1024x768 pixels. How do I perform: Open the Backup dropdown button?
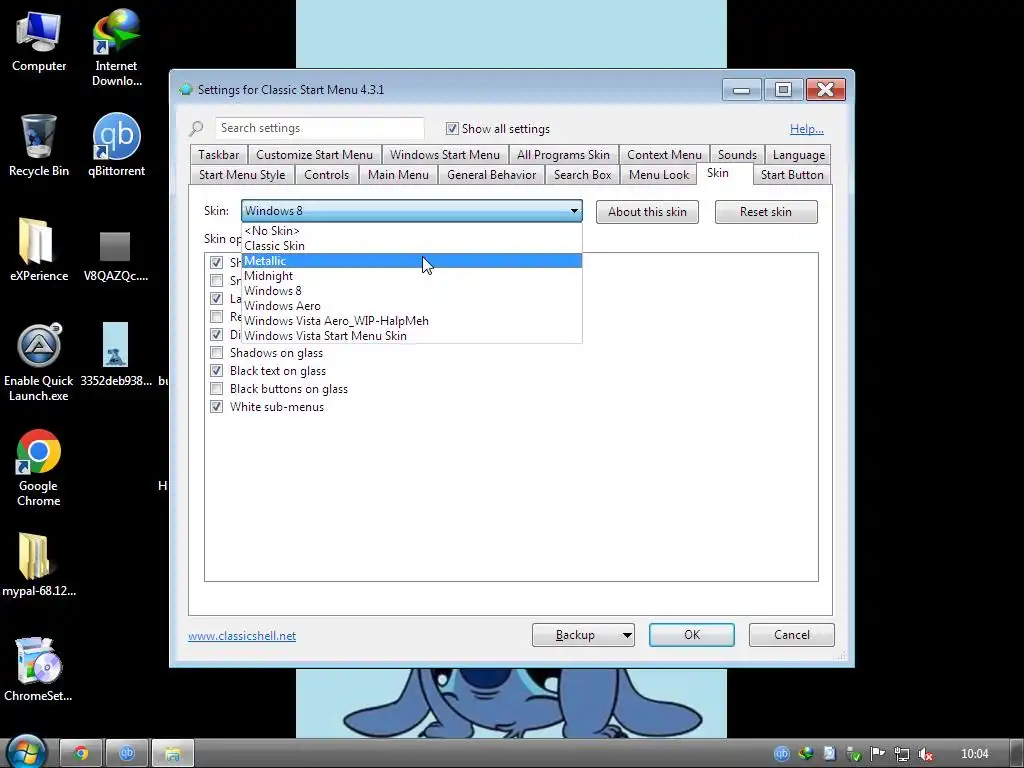[x=583, y=635]
